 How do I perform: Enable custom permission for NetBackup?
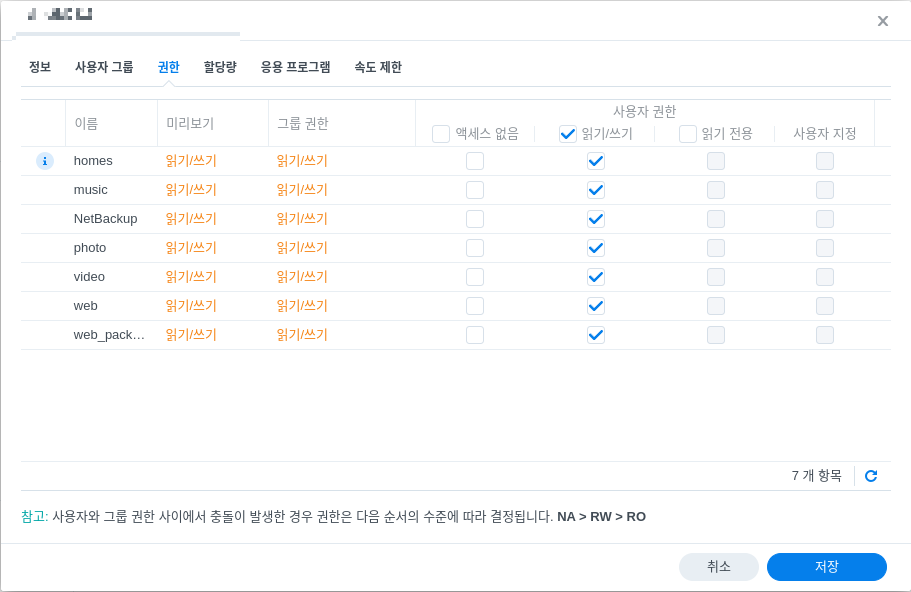[825, 219]
